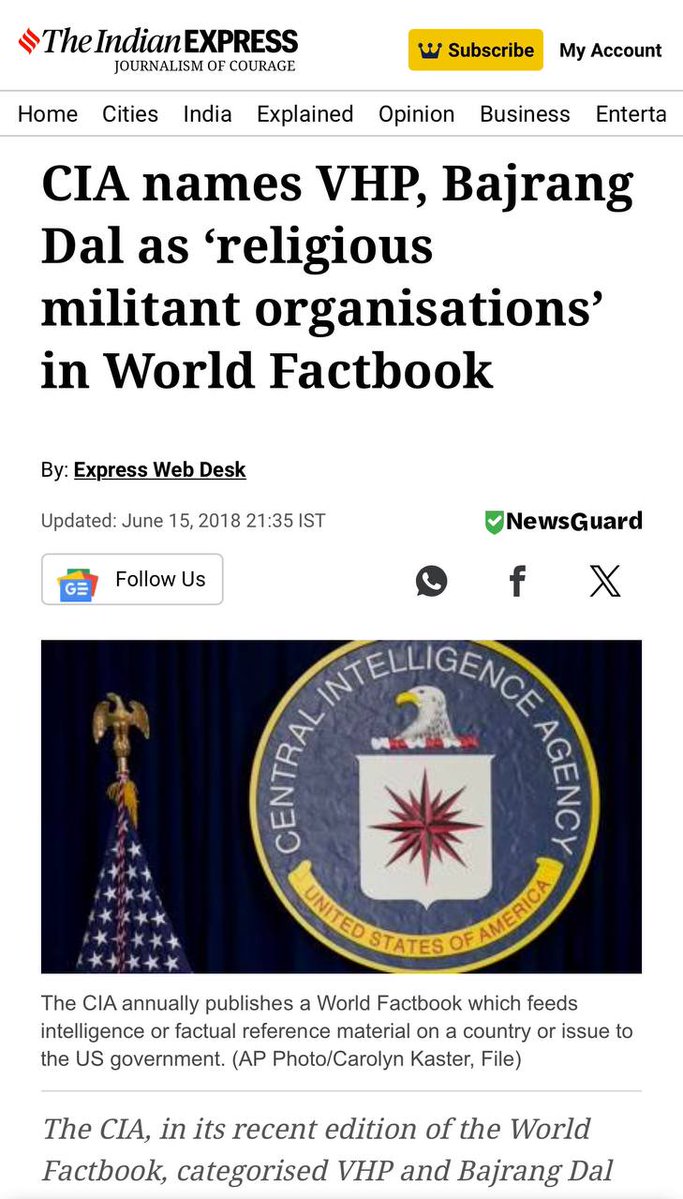683x1199 pixels.
Task: Share article on Facebook icon
Action: (x=518, y=580)
